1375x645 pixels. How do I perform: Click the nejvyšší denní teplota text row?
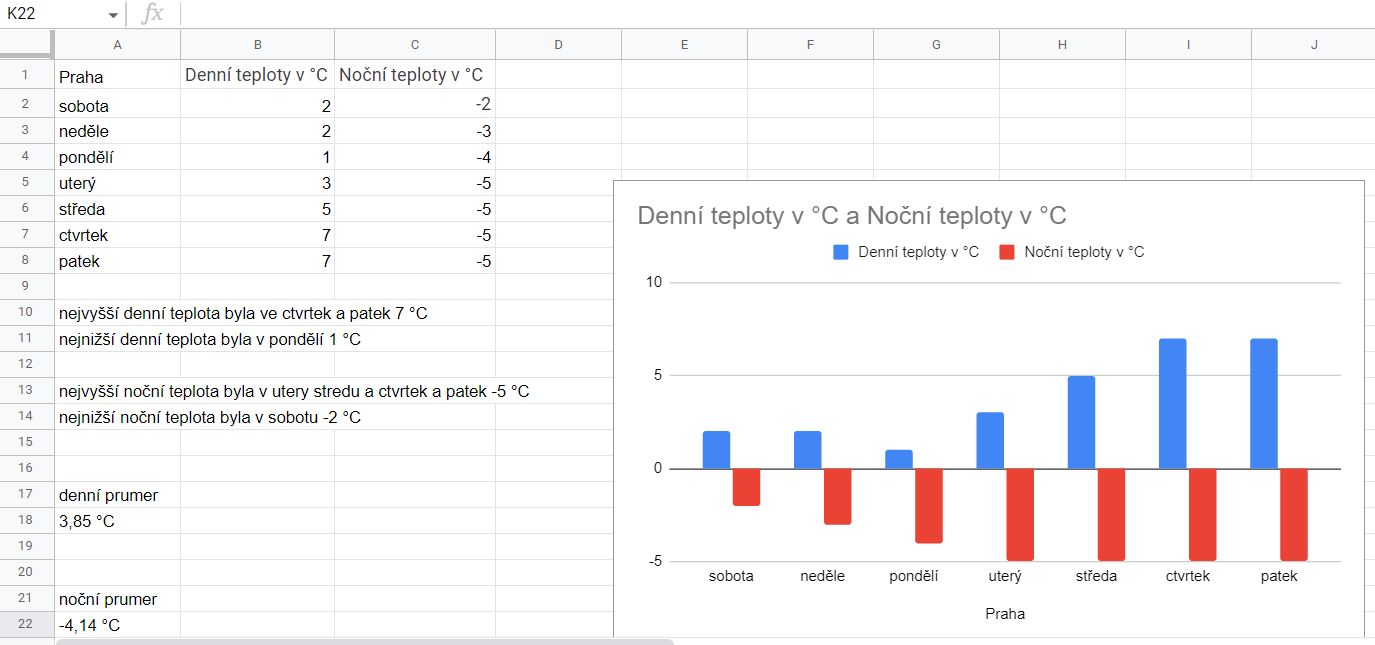click(x=243, y=313)
